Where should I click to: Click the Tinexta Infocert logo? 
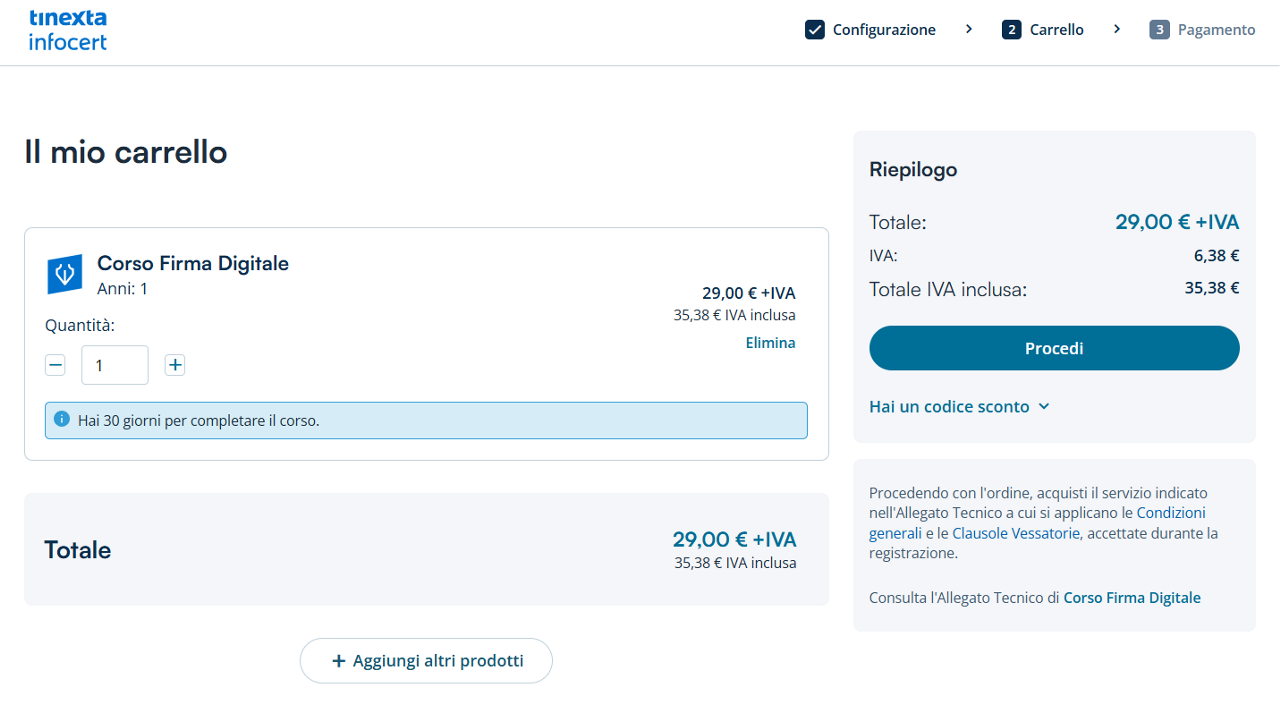[x=68, y=30]
